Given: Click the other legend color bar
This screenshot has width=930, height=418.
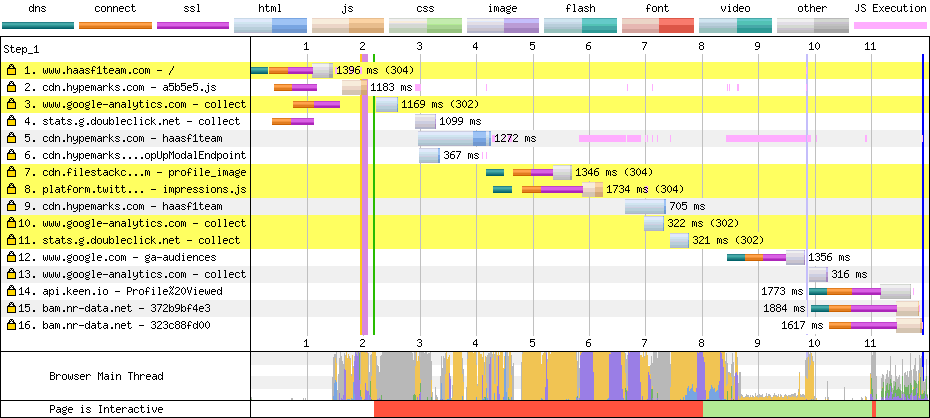Looking at the screenshot, I should pyautogui.click(x=813, y=25).
